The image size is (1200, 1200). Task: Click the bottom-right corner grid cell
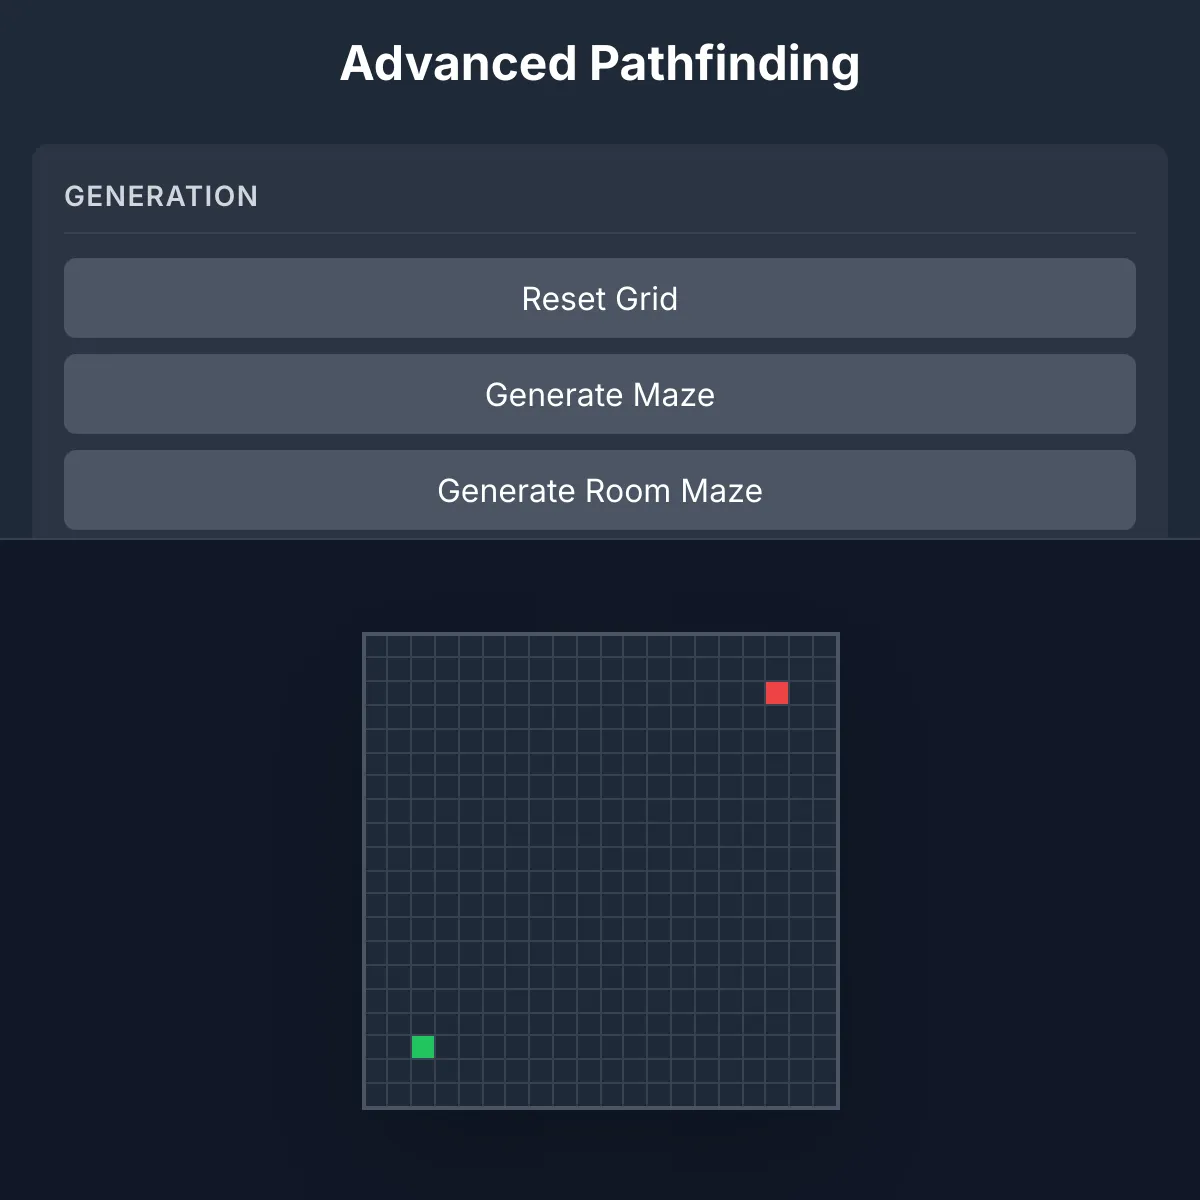coord(825,1095)
